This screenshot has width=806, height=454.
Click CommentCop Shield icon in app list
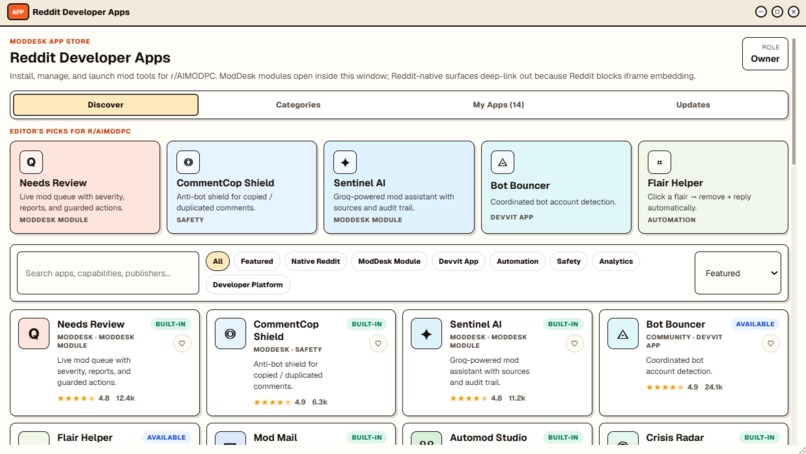pyautogui.click(x=230, y=334)
